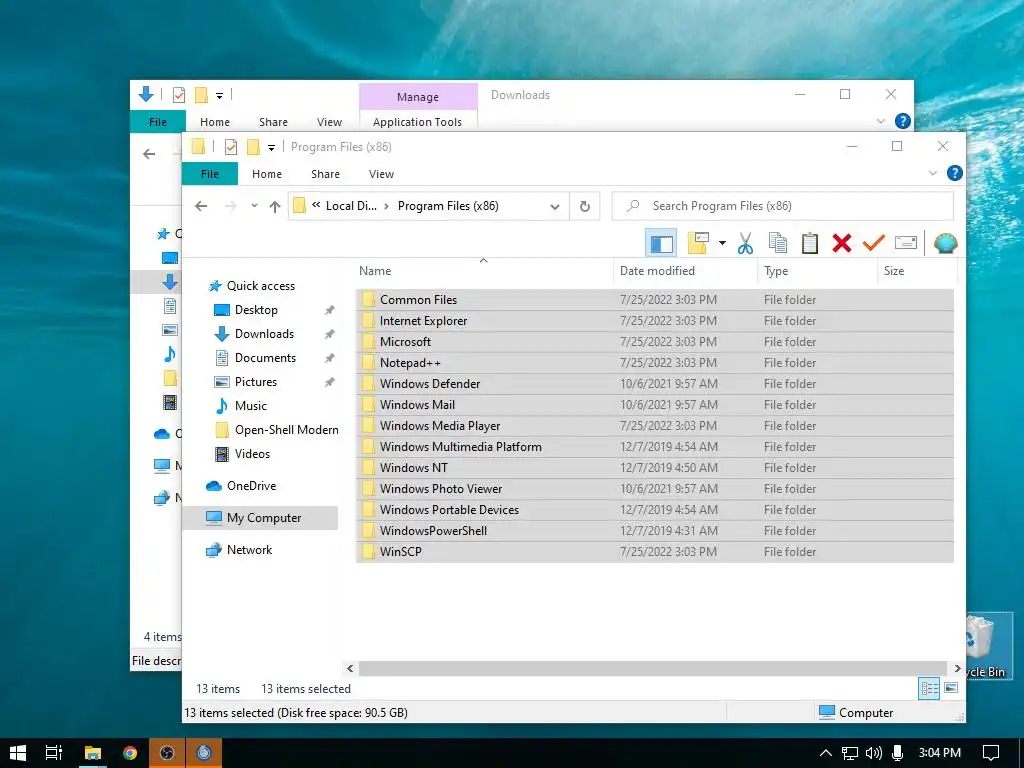Open Classic Explorer shell settings icon
Viewport: 1024px width, 768px height.
945,244
